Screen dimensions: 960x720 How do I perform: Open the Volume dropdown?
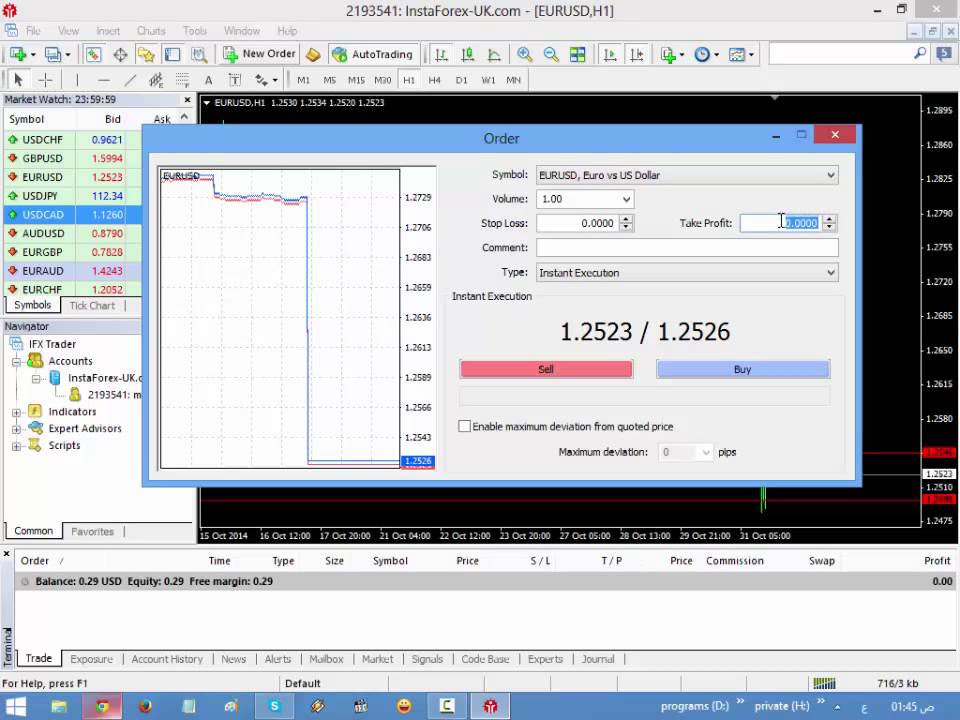(626, 199)
